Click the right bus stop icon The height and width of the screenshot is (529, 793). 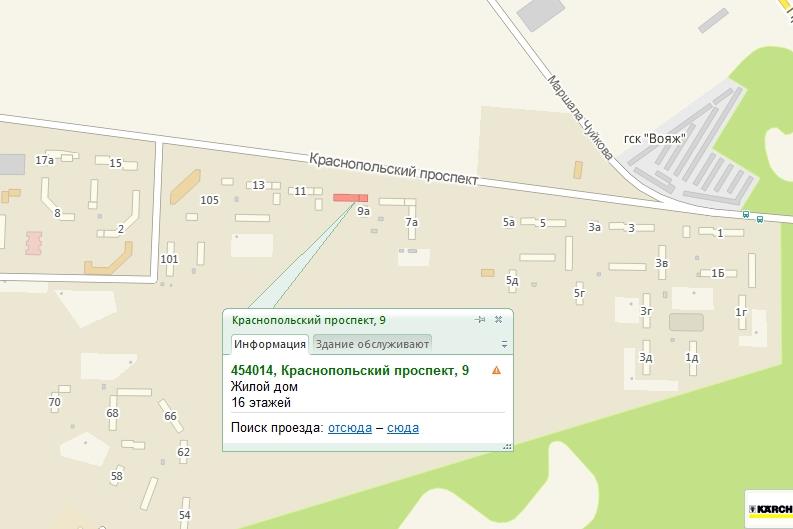(x=759, y=218)
